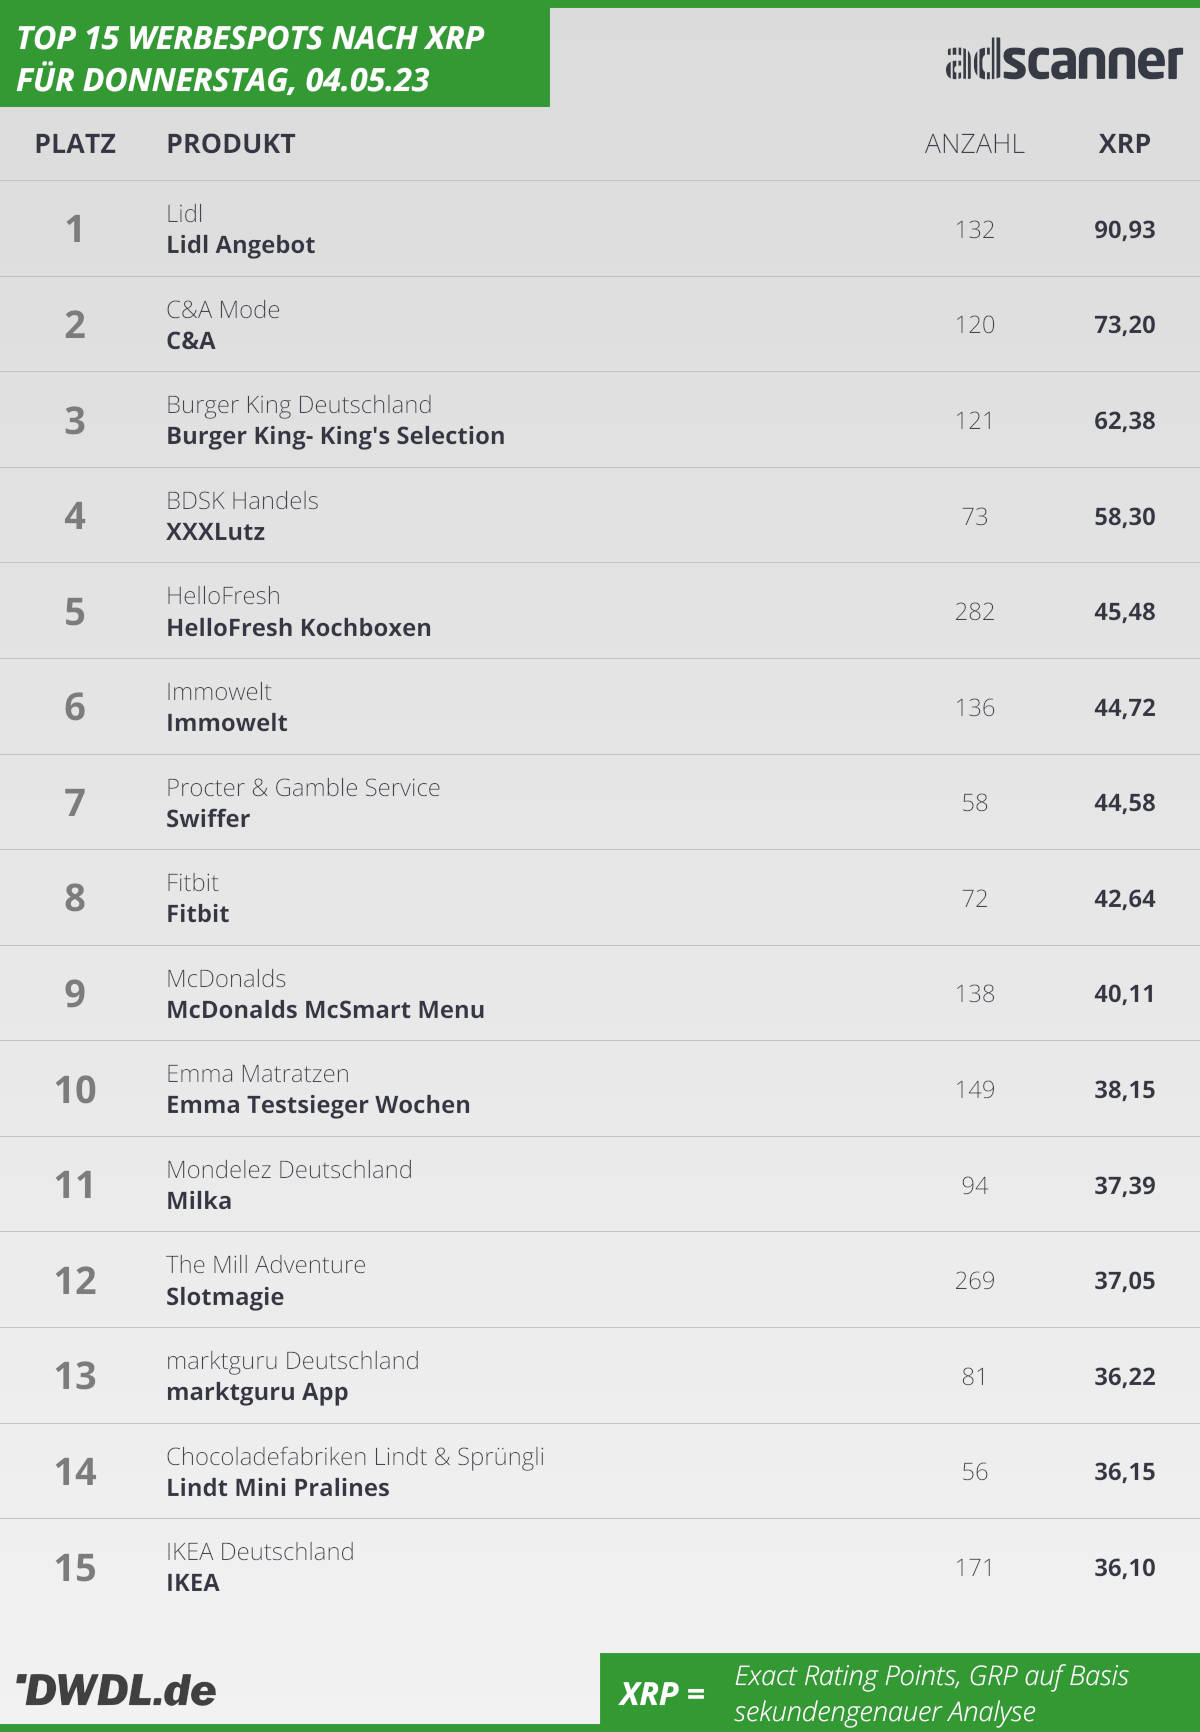Click Lindt Mini Pralines product name
This screenshot has width=1200, height=1732.
point(278,1487)
